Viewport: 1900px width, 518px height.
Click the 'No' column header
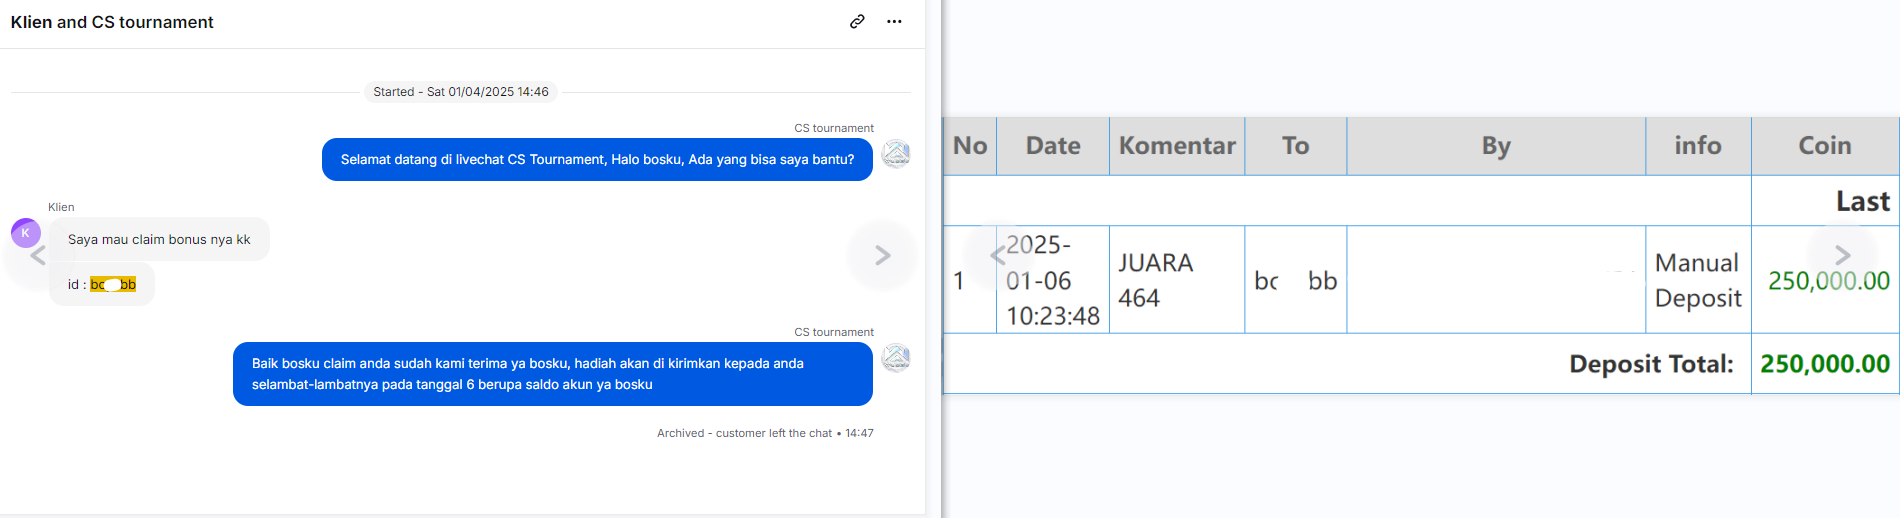point(970,146)
